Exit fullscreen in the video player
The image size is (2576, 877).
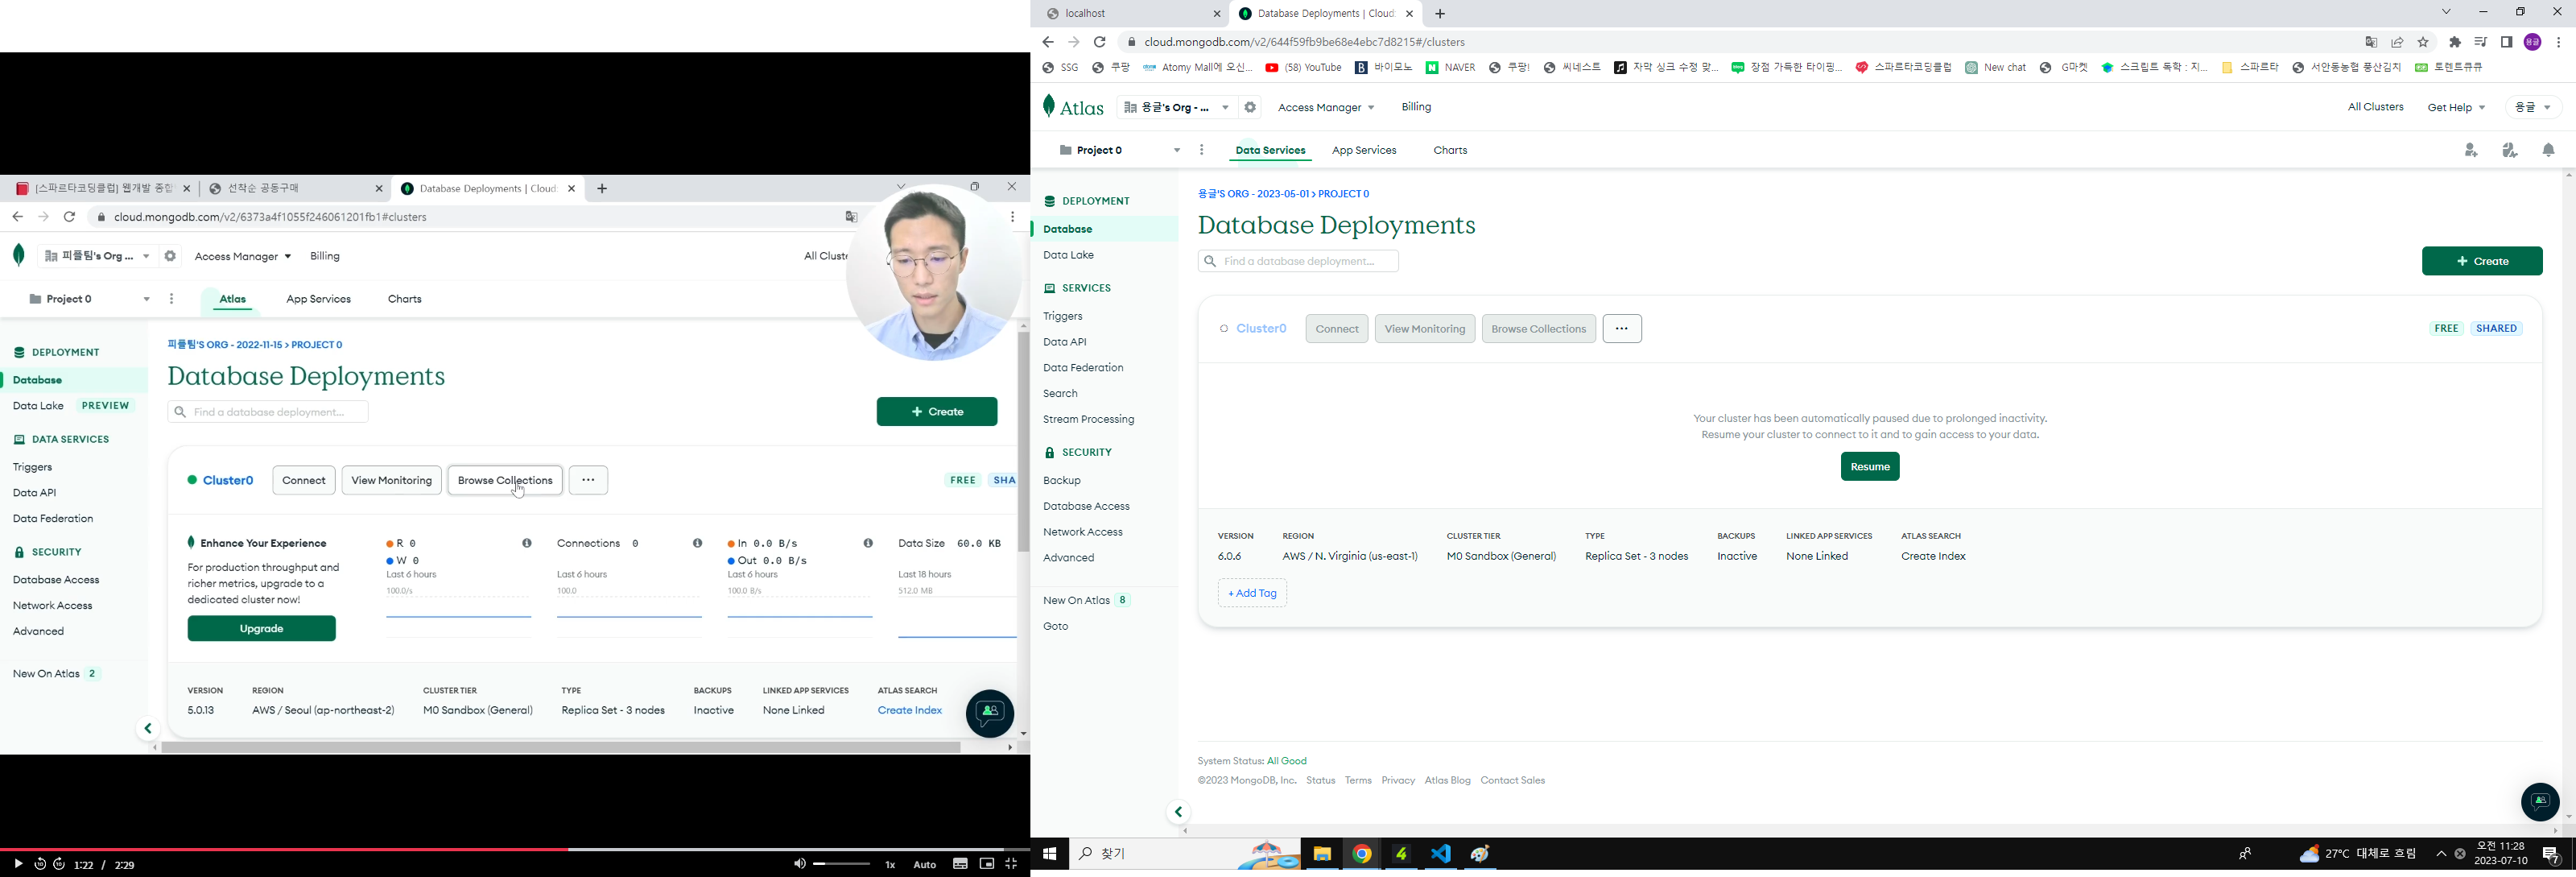[1012, 864]
